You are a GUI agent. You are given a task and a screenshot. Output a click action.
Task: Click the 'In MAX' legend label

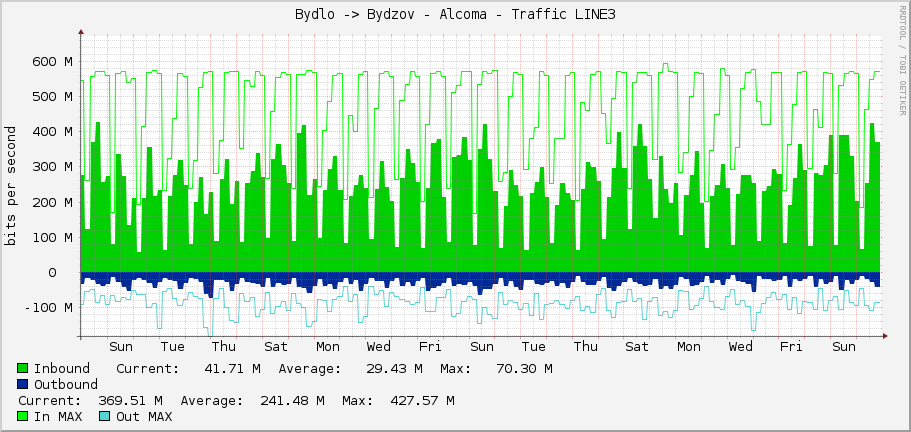[x=58, y=416]
